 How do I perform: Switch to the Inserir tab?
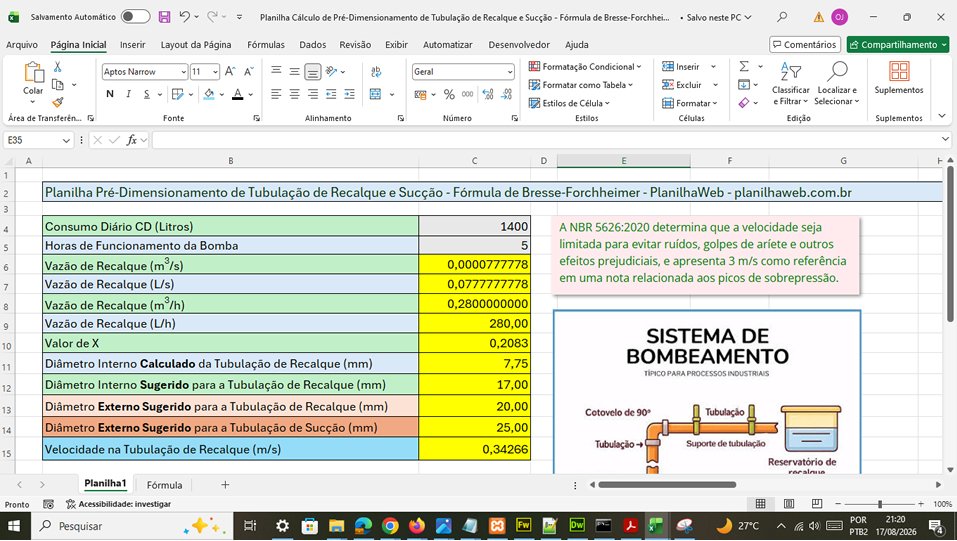tap(132, 45)
